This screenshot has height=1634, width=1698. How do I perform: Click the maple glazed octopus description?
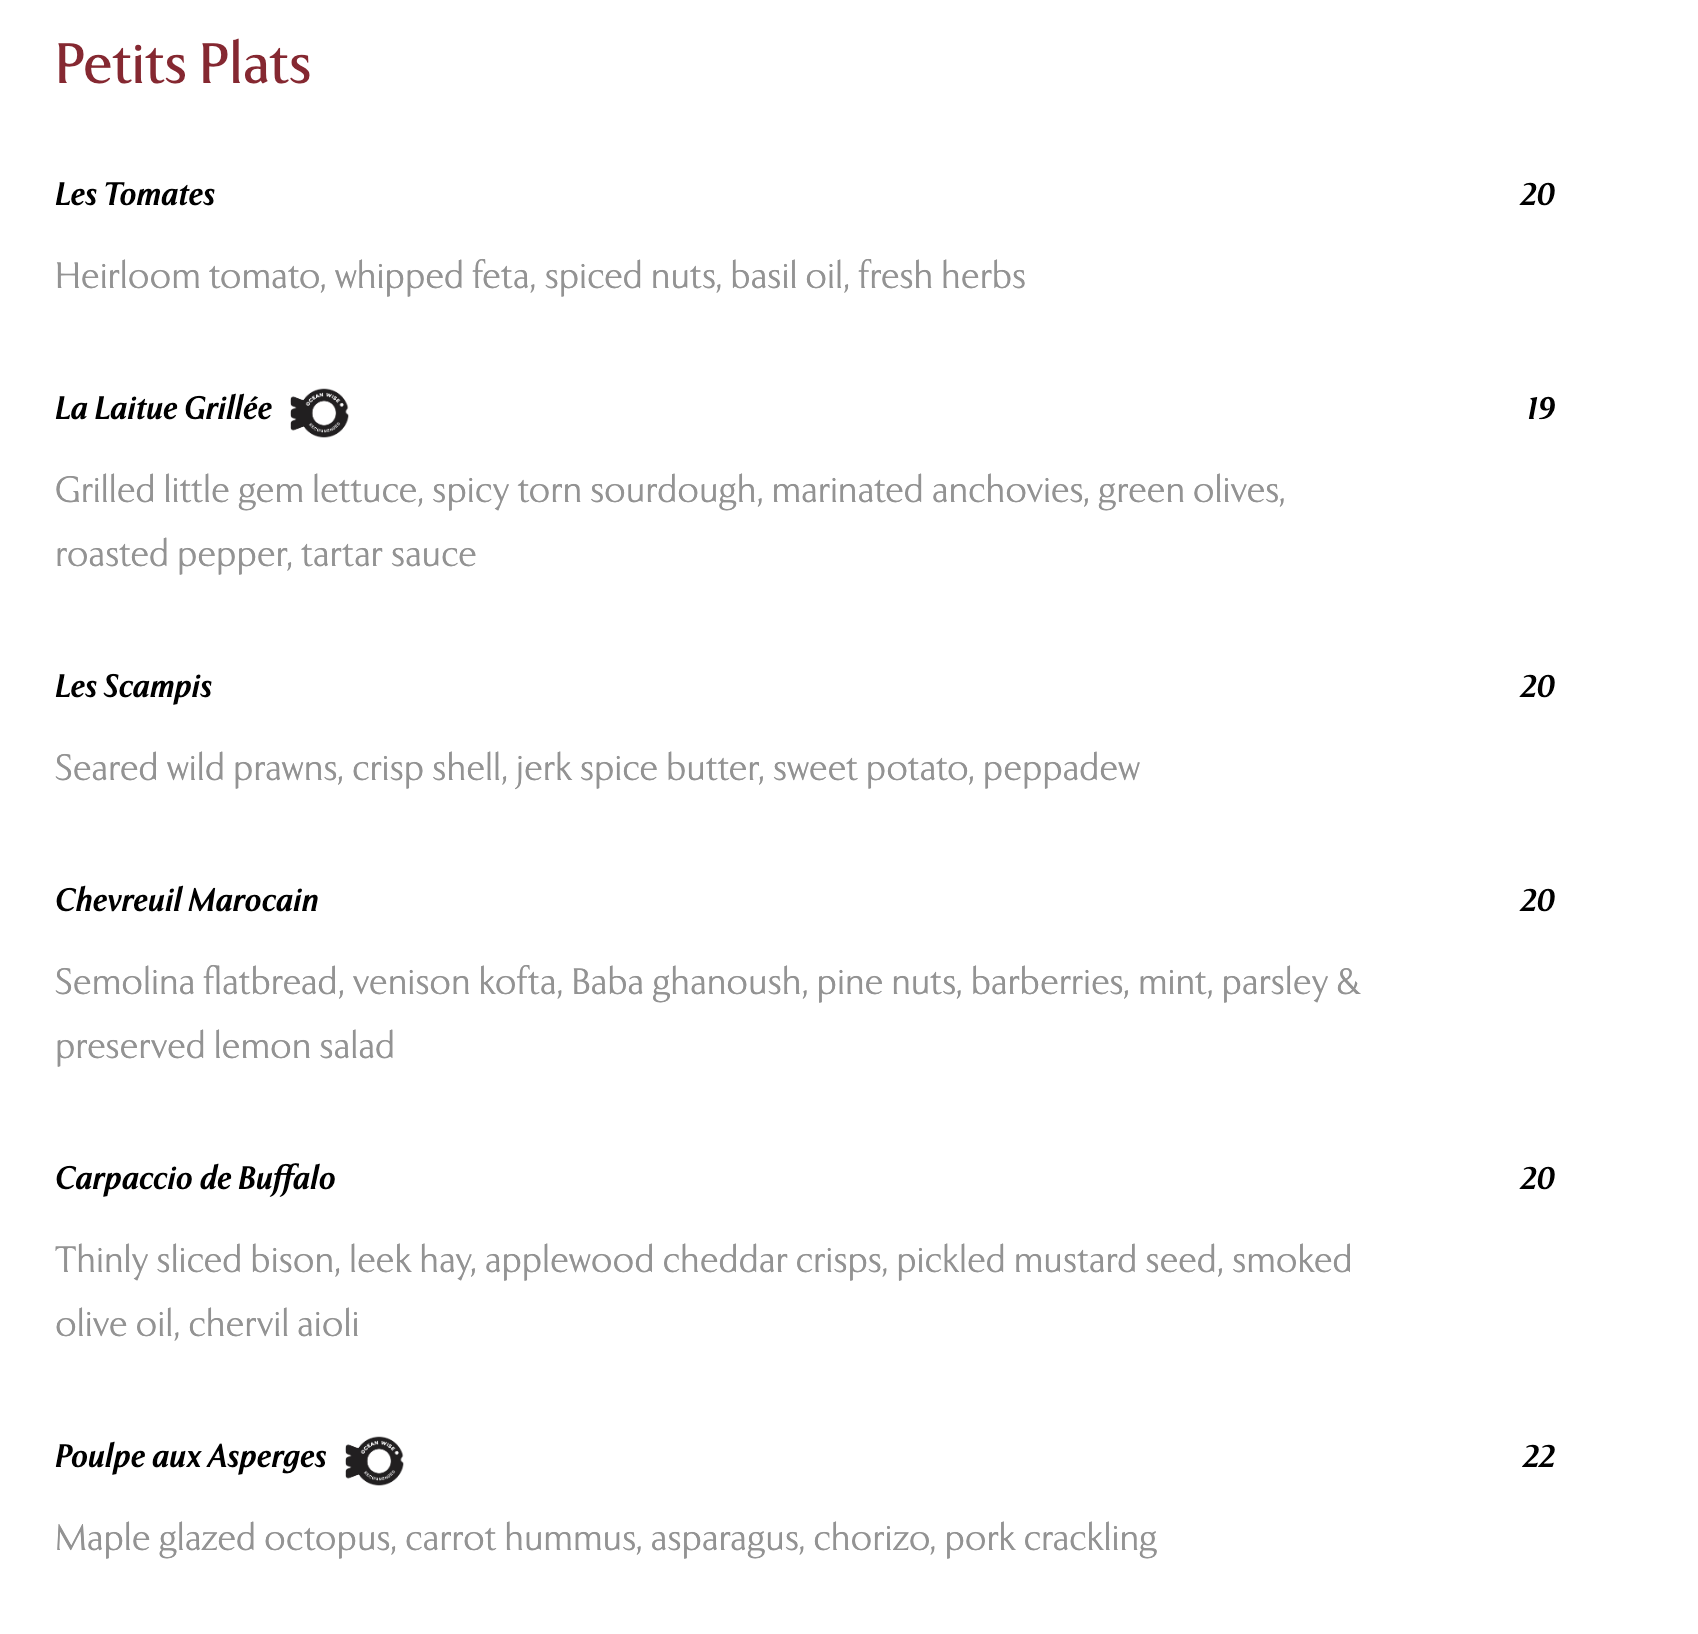606,1538
